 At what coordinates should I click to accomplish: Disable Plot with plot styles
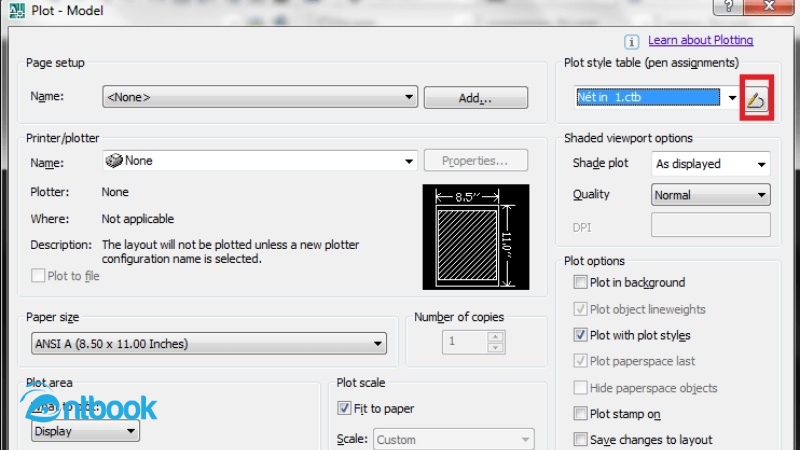click(x=580, y=335)
